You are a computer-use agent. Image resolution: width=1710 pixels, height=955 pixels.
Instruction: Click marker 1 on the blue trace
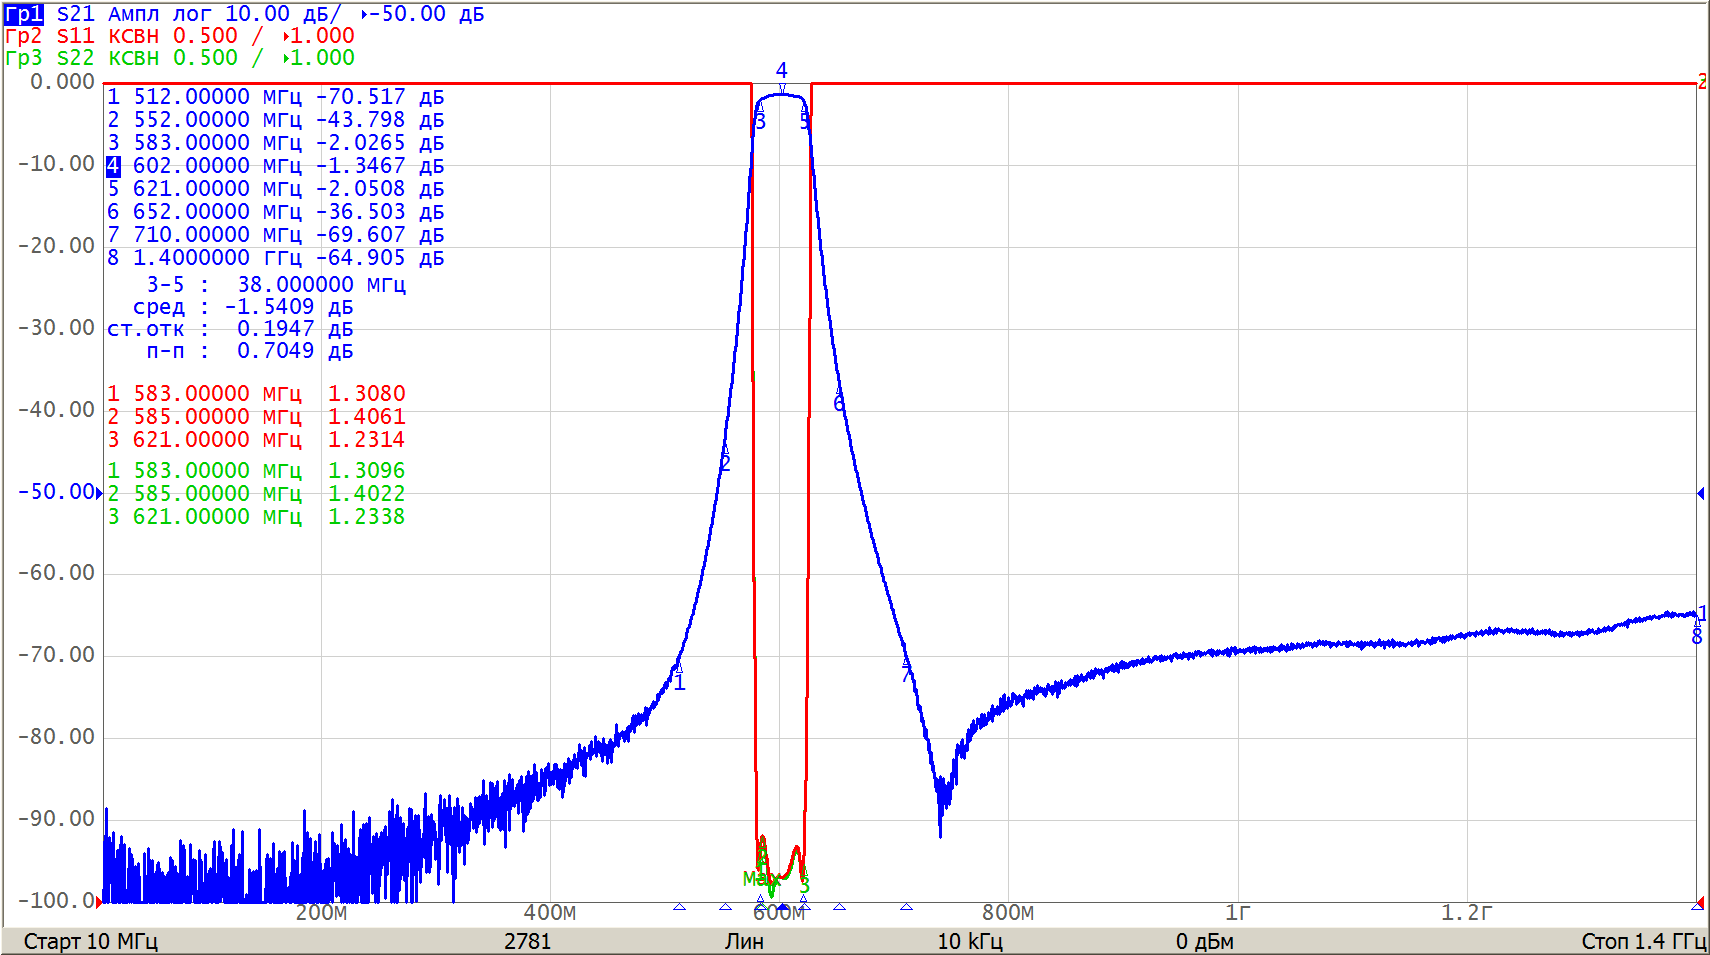click(680, 683)
